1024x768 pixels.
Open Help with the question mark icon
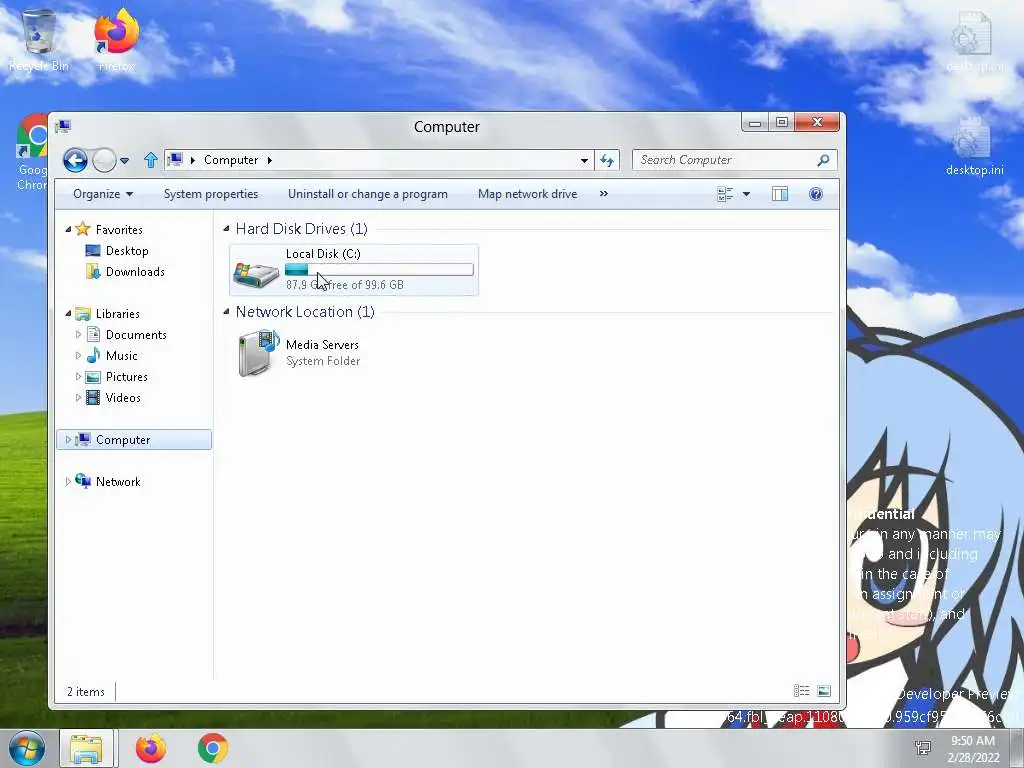(x=816, y=194)
